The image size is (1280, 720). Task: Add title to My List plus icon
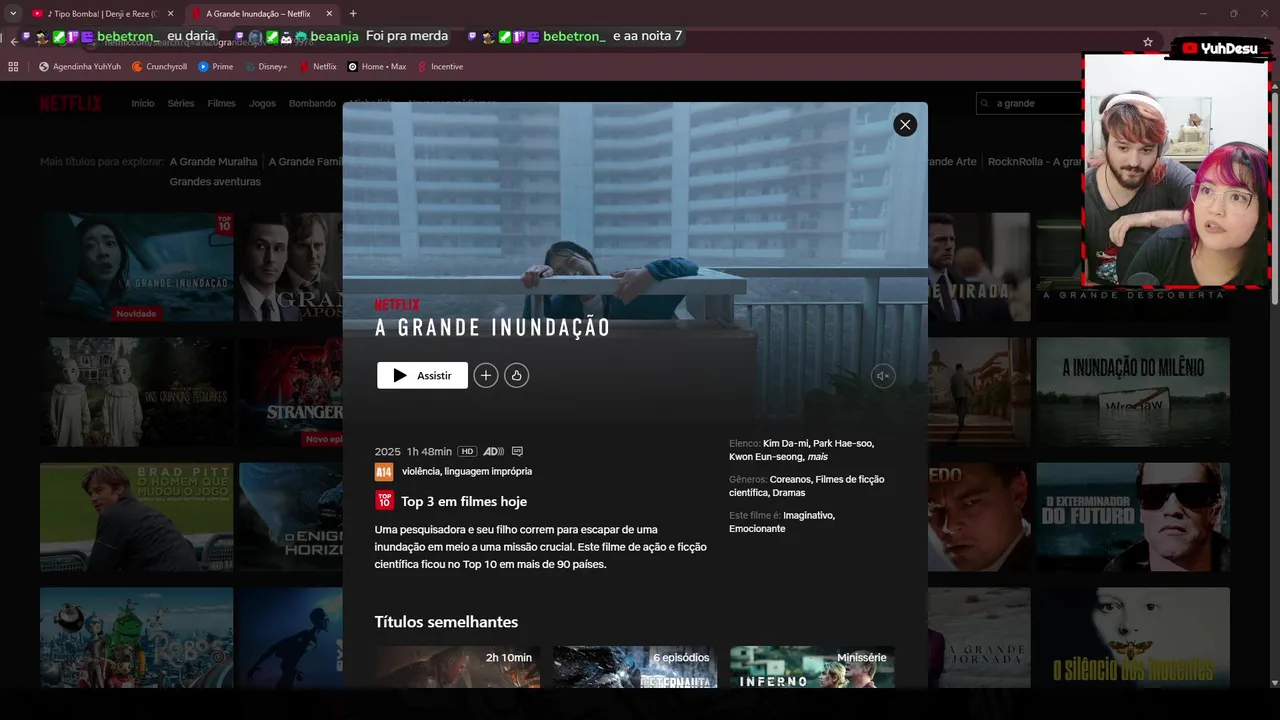coord(486,375)
